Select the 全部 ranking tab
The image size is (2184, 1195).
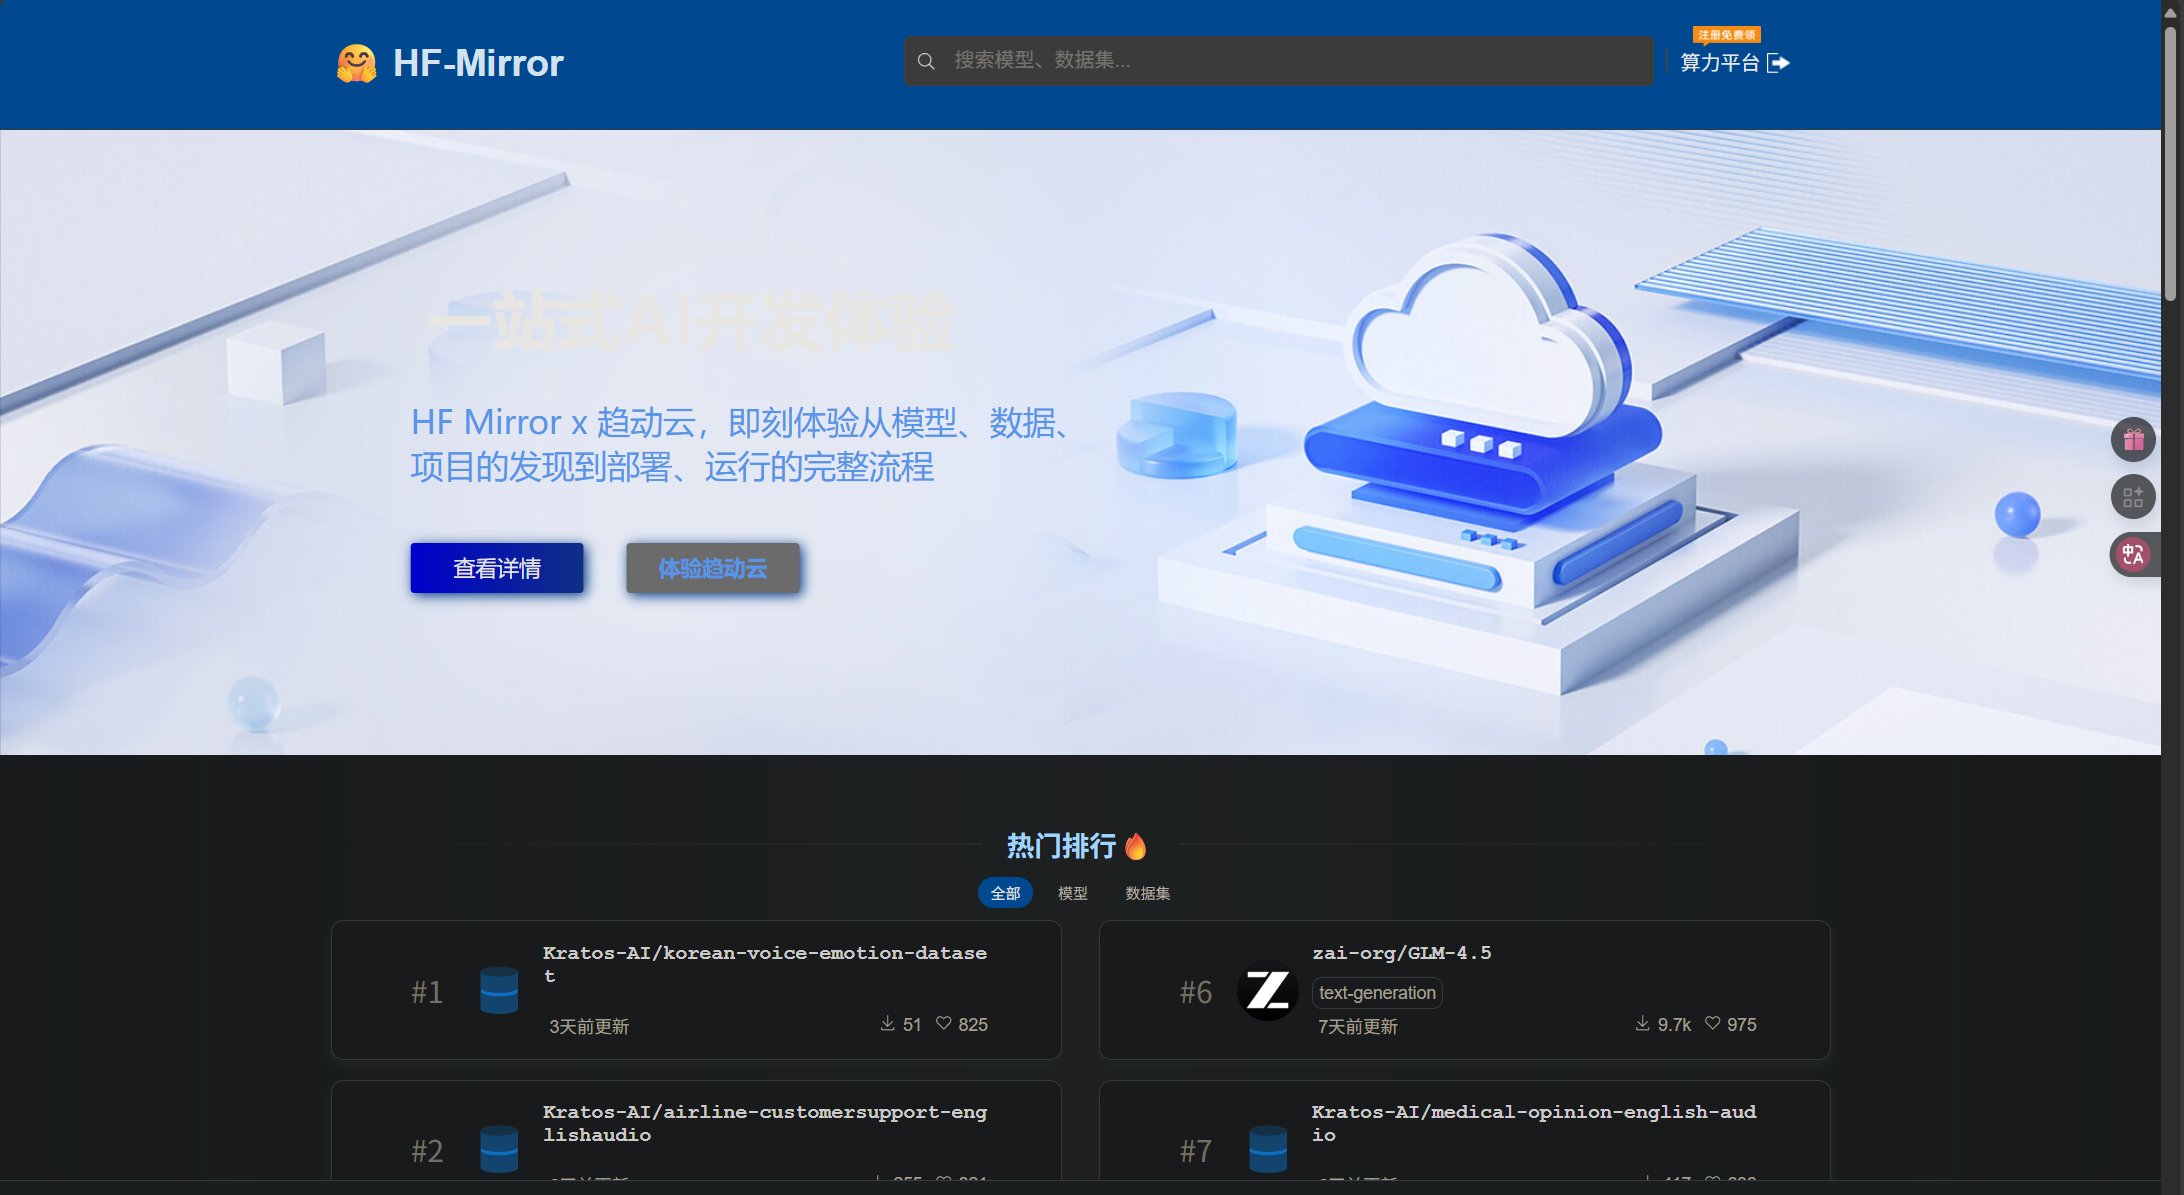[1005, 893]
